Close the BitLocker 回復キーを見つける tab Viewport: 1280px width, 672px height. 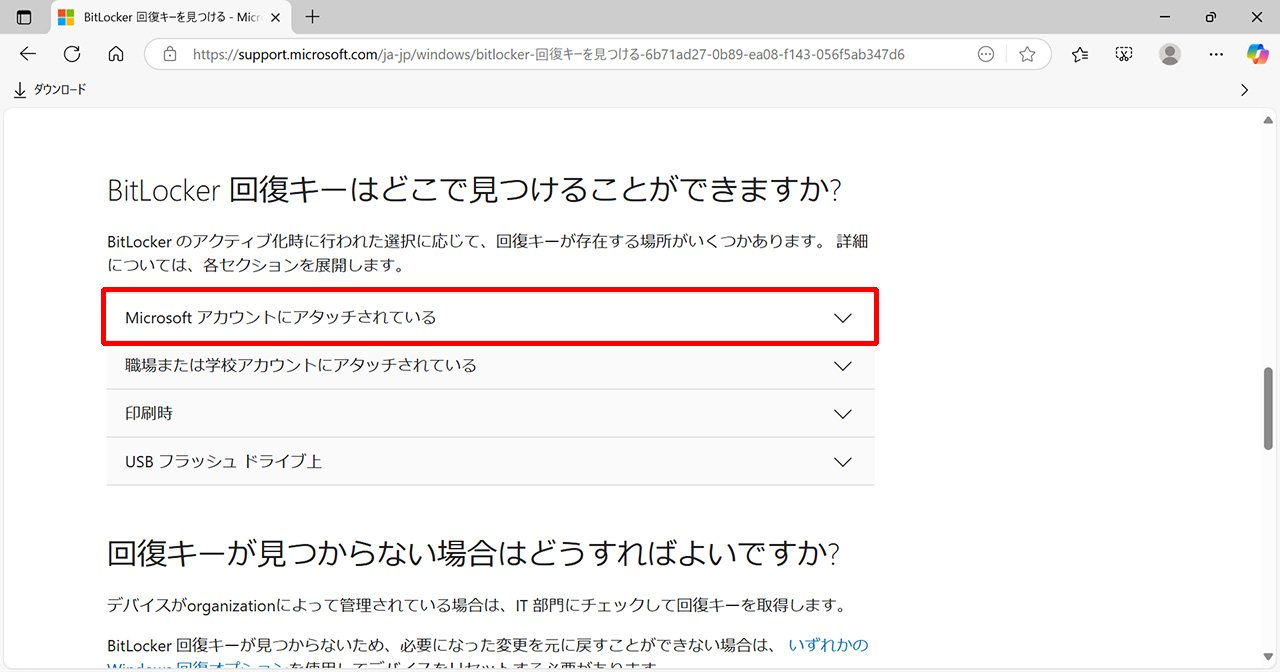275,17
